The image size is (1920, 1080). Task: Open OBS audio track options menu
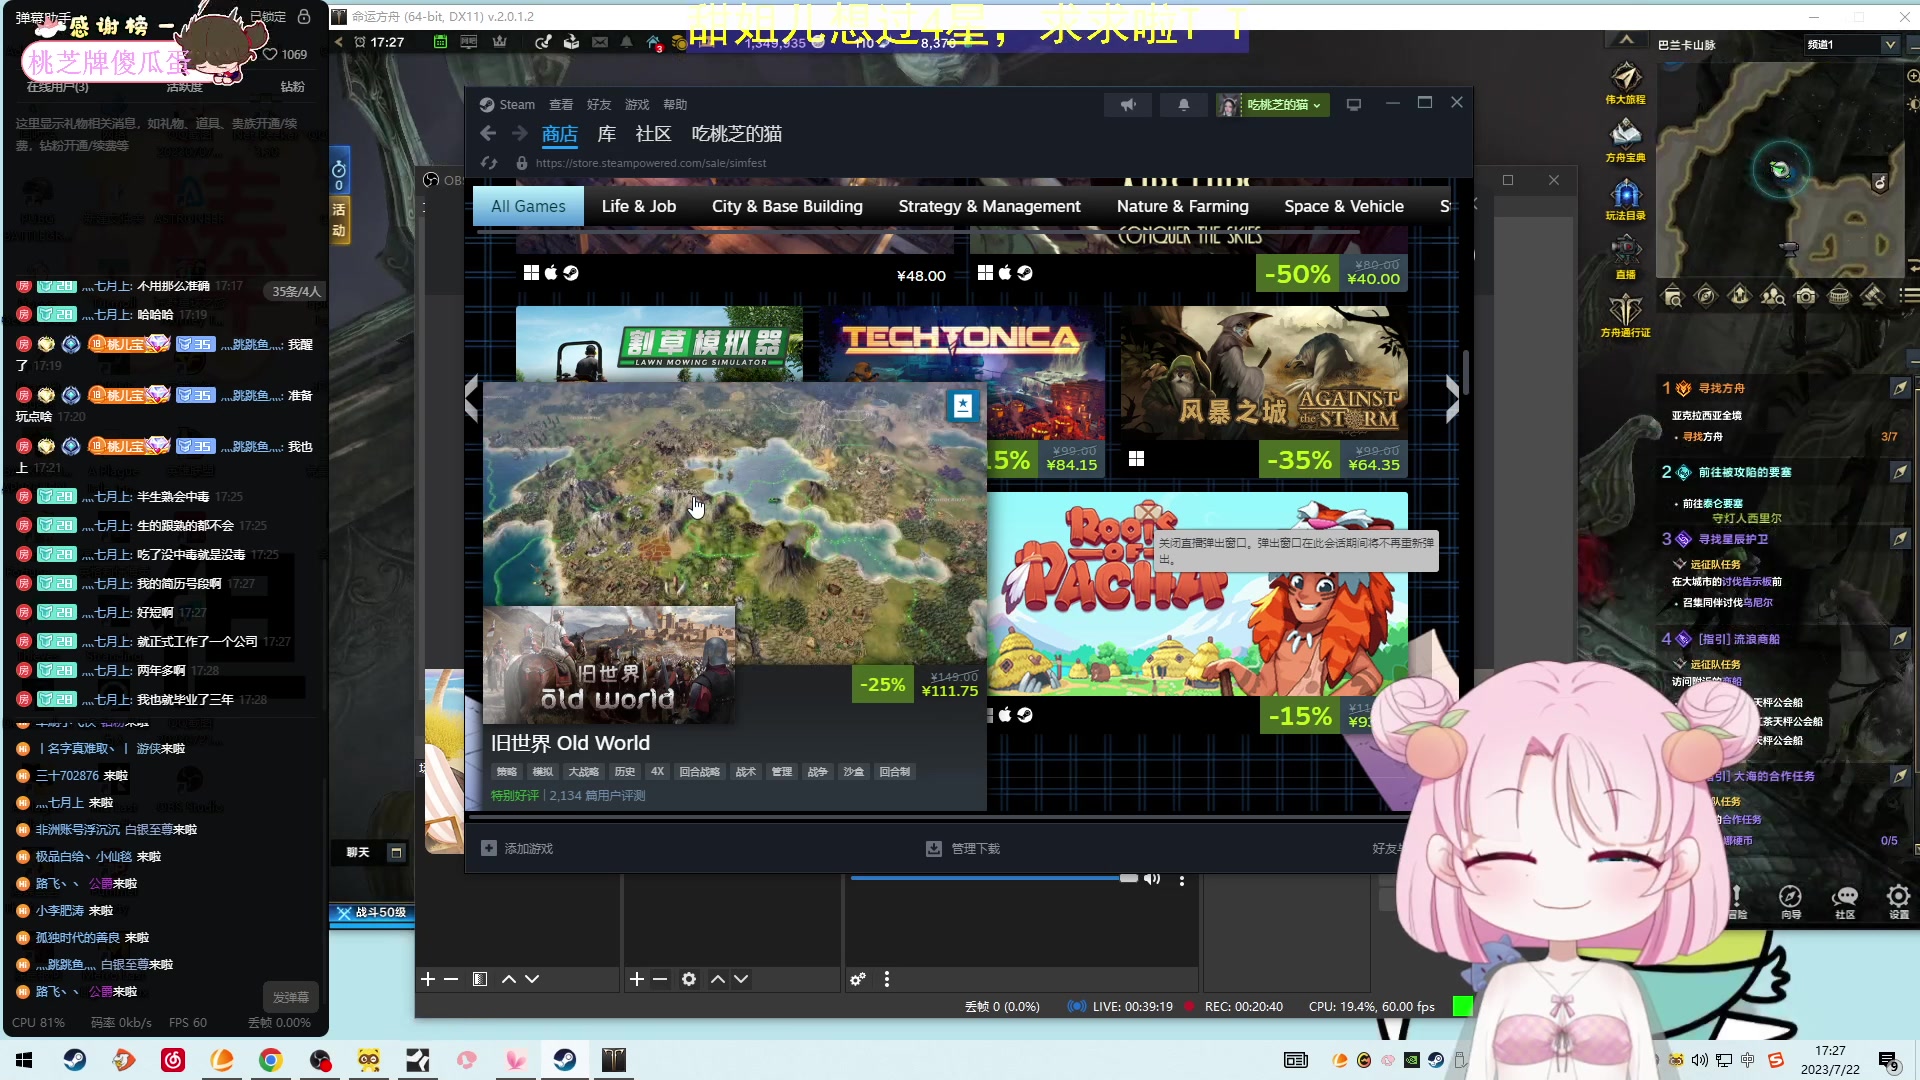pyautogui.click(x=1182, y=880)
